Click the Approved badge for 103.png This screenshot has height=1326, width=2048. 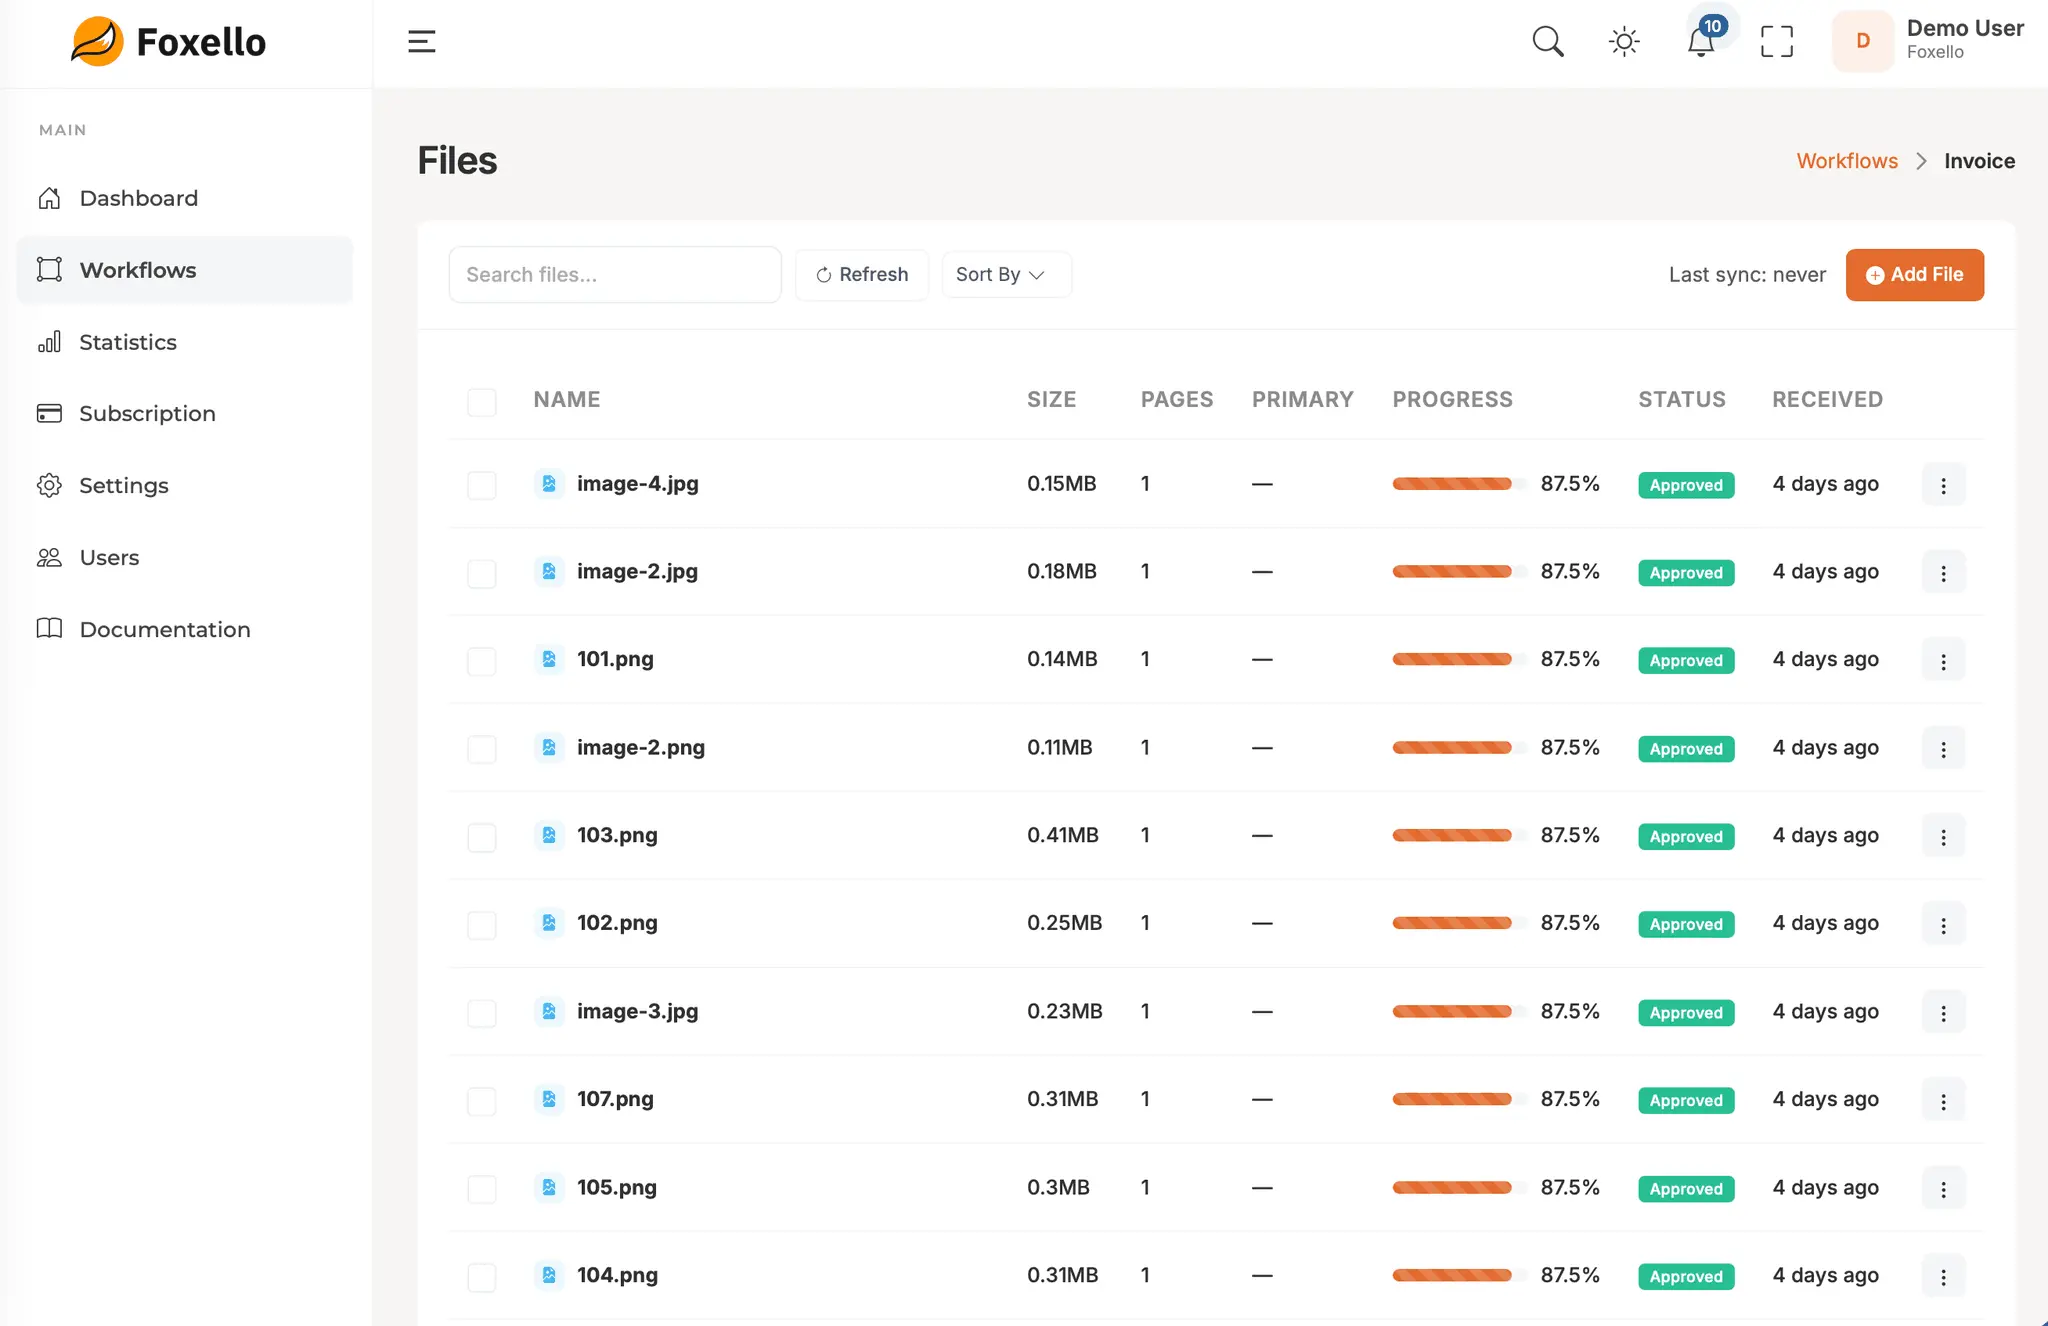click(x=1686, y=837)
